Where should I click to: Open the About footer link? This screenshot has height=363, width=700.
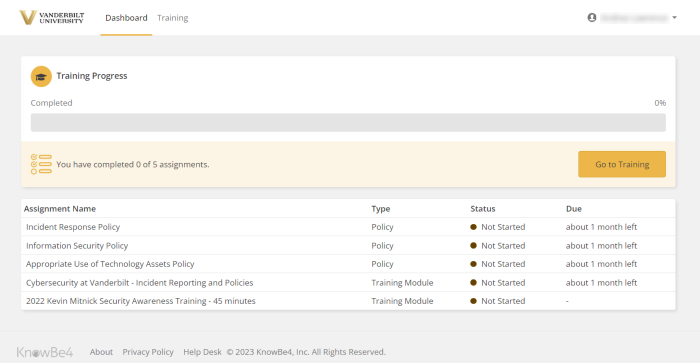101,352
